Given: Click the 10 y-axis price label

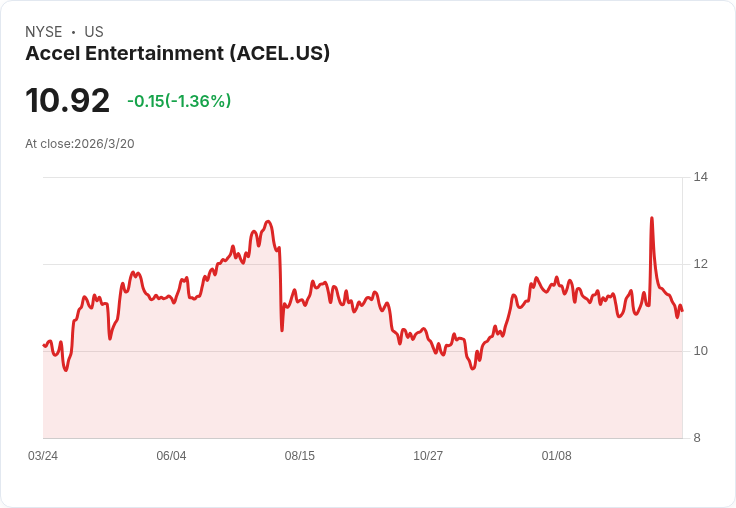Looking at the screenshot, I should 701,351.
